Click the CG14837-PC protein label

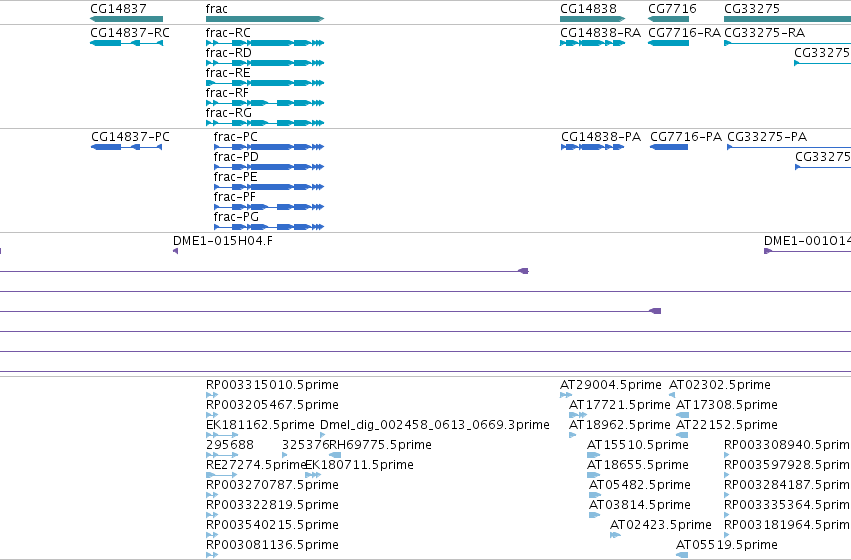[130, 137]
